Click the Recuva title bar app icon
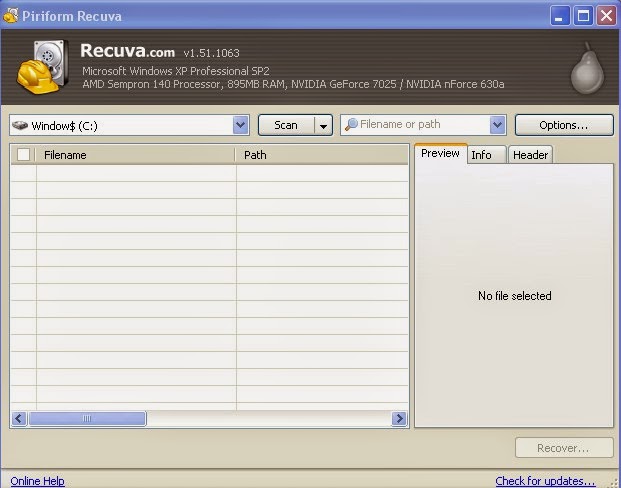This screenshot has height=488, width=621. pyautogui.click(x=10, y=16)
